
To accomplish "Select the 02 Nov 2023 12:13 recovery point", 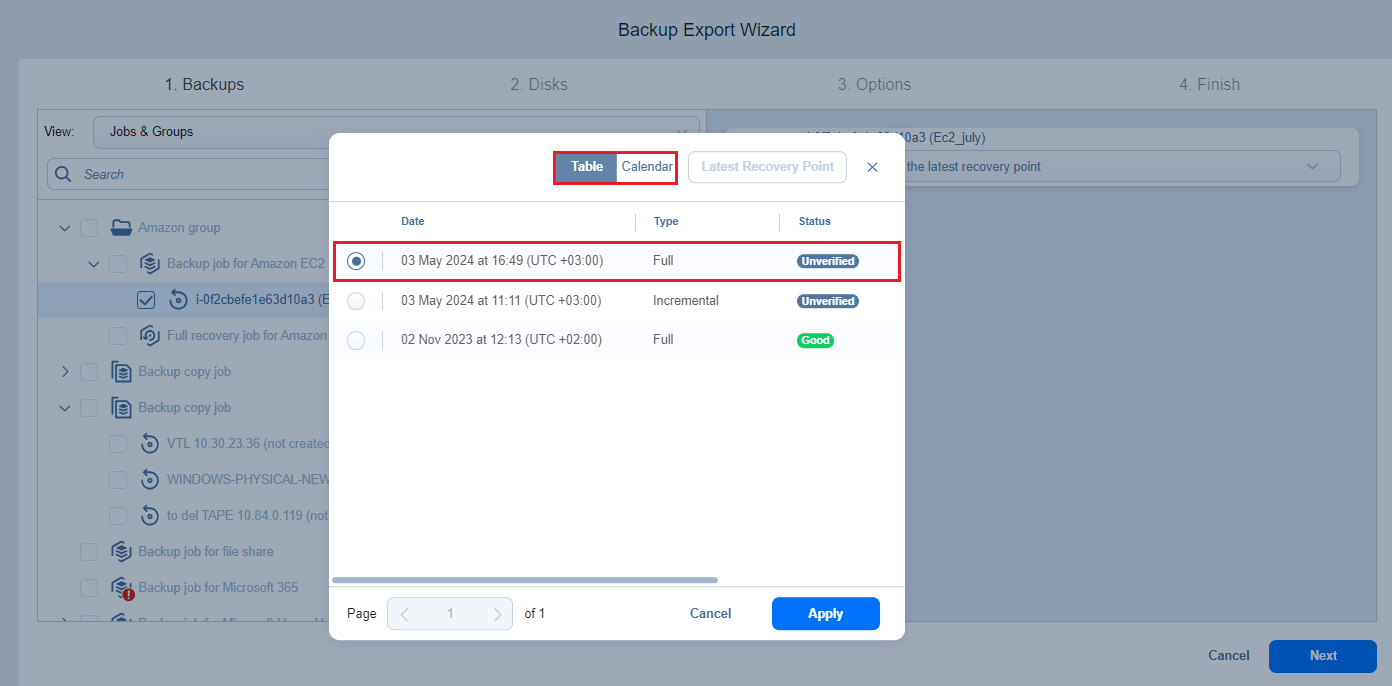I will (x=356, y=340).
